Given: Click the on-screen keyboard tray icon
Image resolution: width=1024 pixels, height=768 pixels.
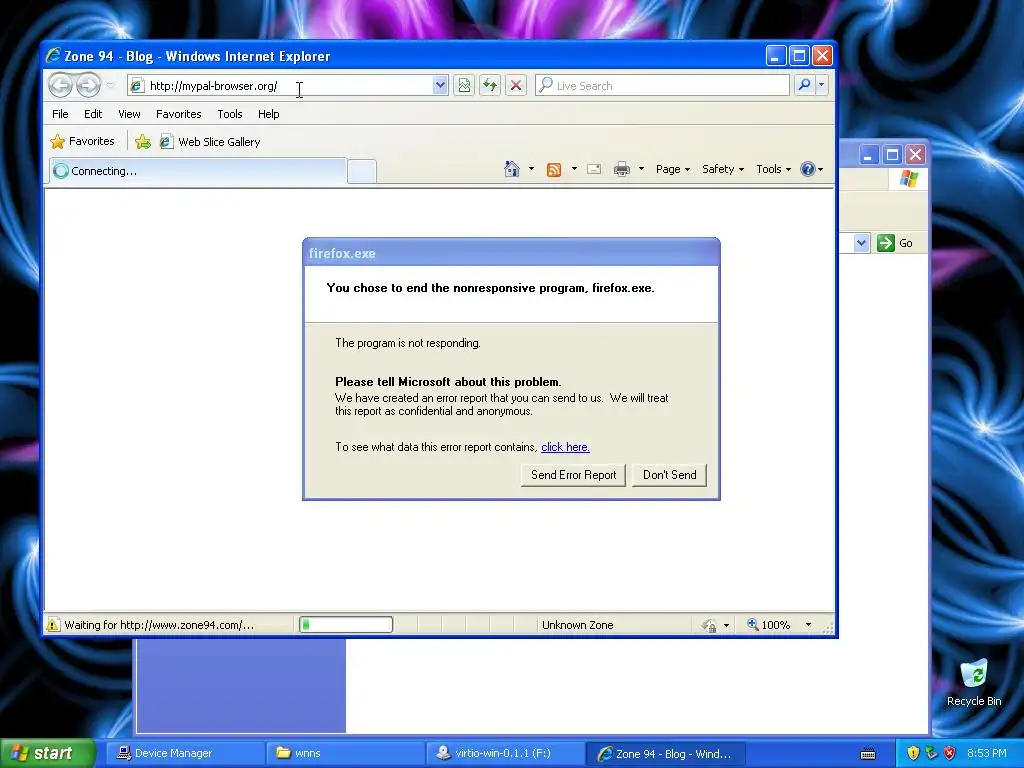Looking at the screenshot, I should (x=868, y=754).
